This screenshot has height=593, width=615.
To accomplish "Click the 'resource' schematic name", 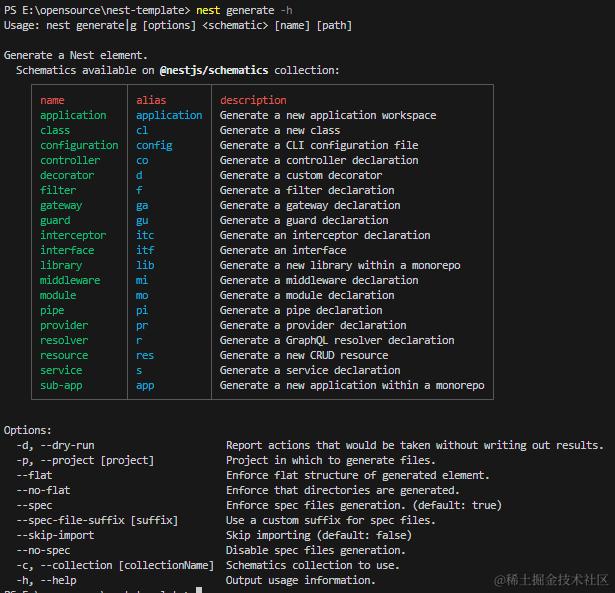I will (x=64, y=355).
